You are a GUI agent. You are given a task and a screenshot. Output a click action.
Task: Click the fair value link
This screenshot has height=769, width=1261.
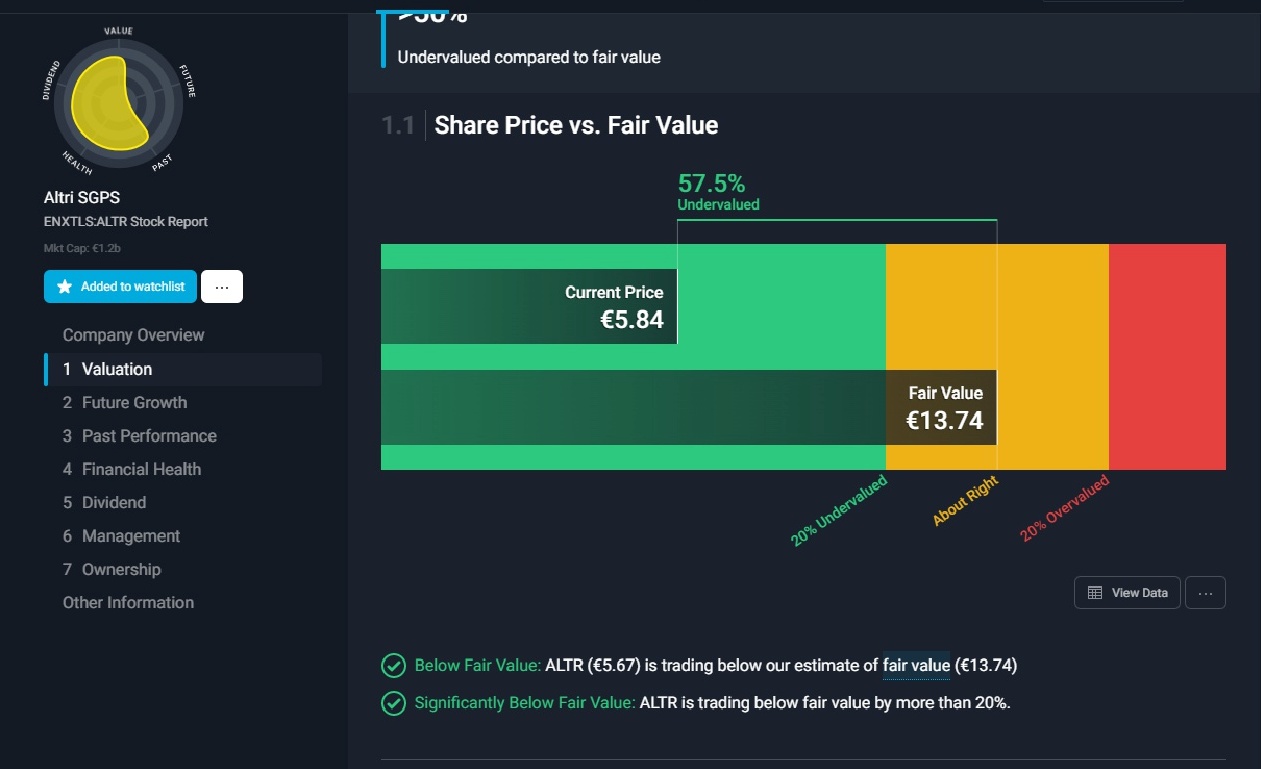(916, 665)
